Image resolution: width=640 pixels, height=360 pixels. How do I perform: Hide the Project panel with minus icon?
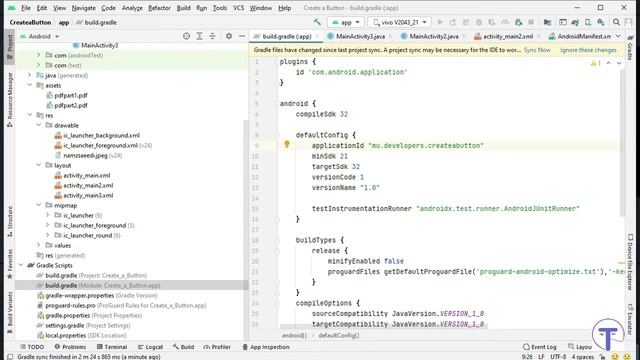(x=242, y=36)
